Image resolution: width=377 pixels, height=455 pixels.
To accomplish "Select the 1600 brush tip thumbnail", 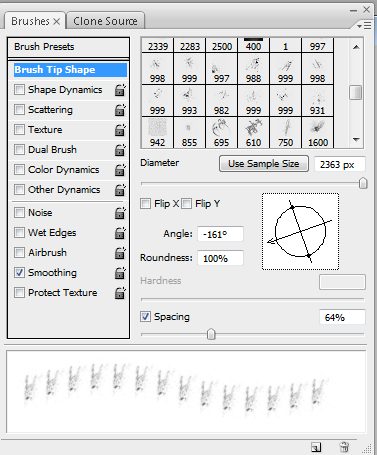I will tap(317, 133).
